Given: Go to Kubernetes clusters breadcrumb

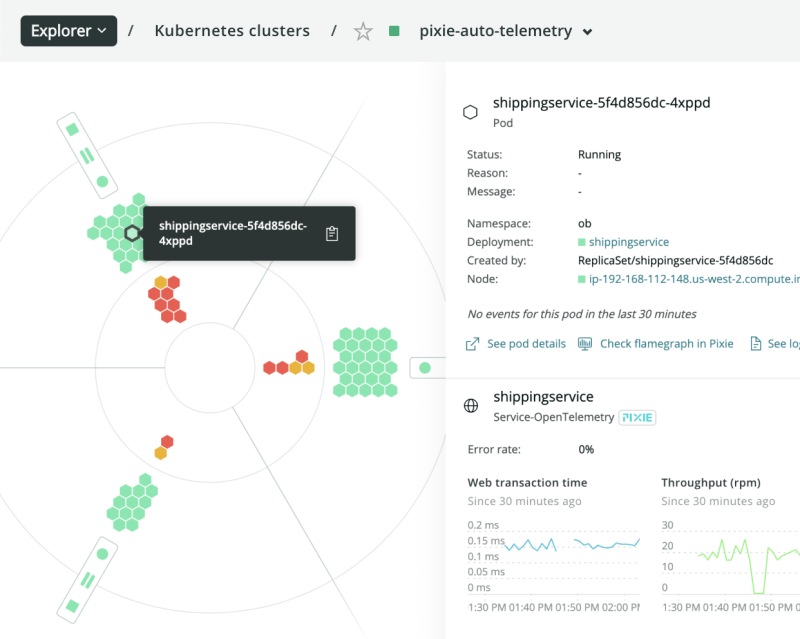Looking at the screenshot, I should click(232, 31).
